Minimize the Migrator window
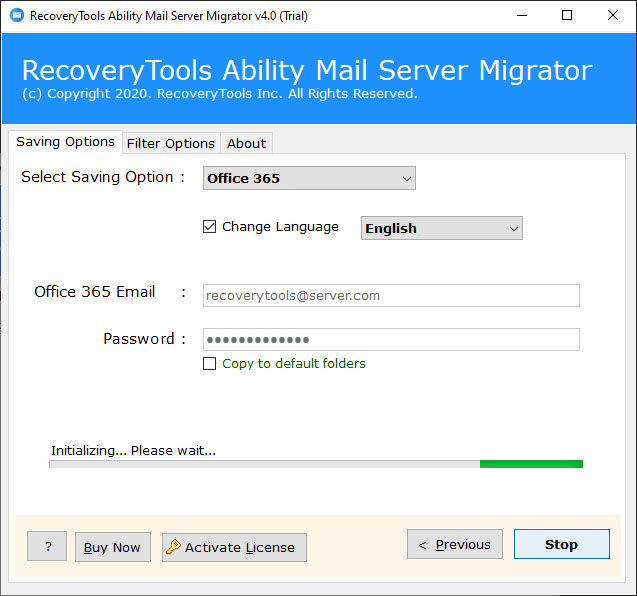 (x=522, y=15)
